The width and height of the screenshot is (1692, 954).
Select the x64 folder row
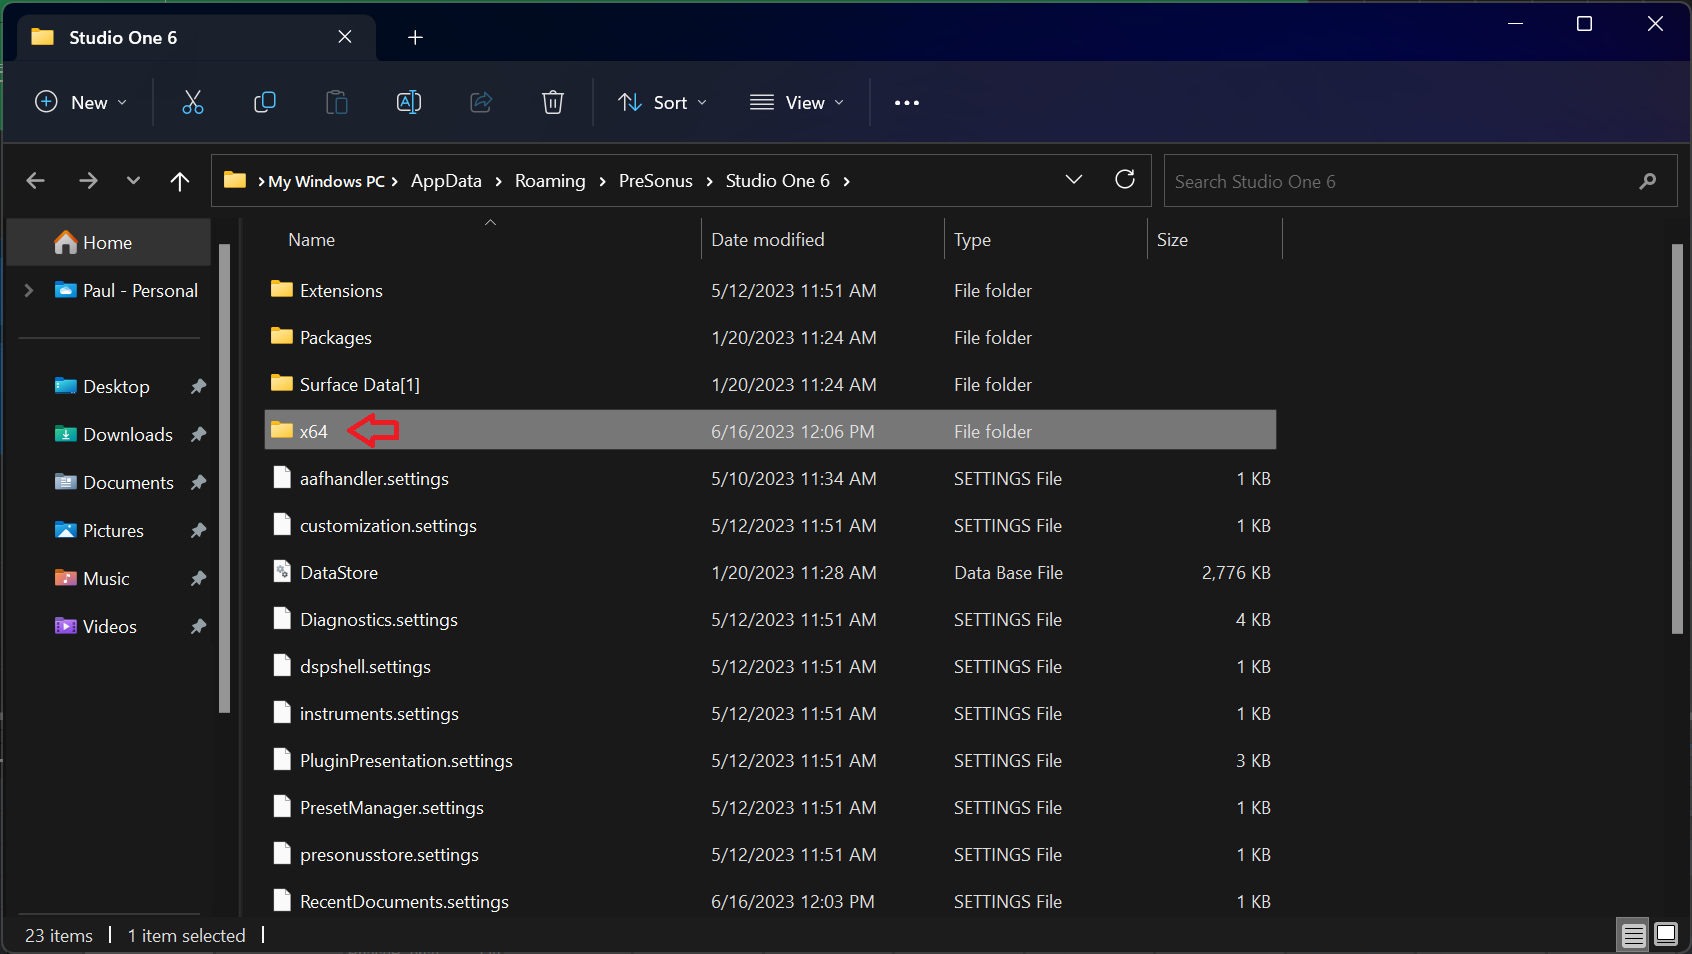(x=770, y=431)
